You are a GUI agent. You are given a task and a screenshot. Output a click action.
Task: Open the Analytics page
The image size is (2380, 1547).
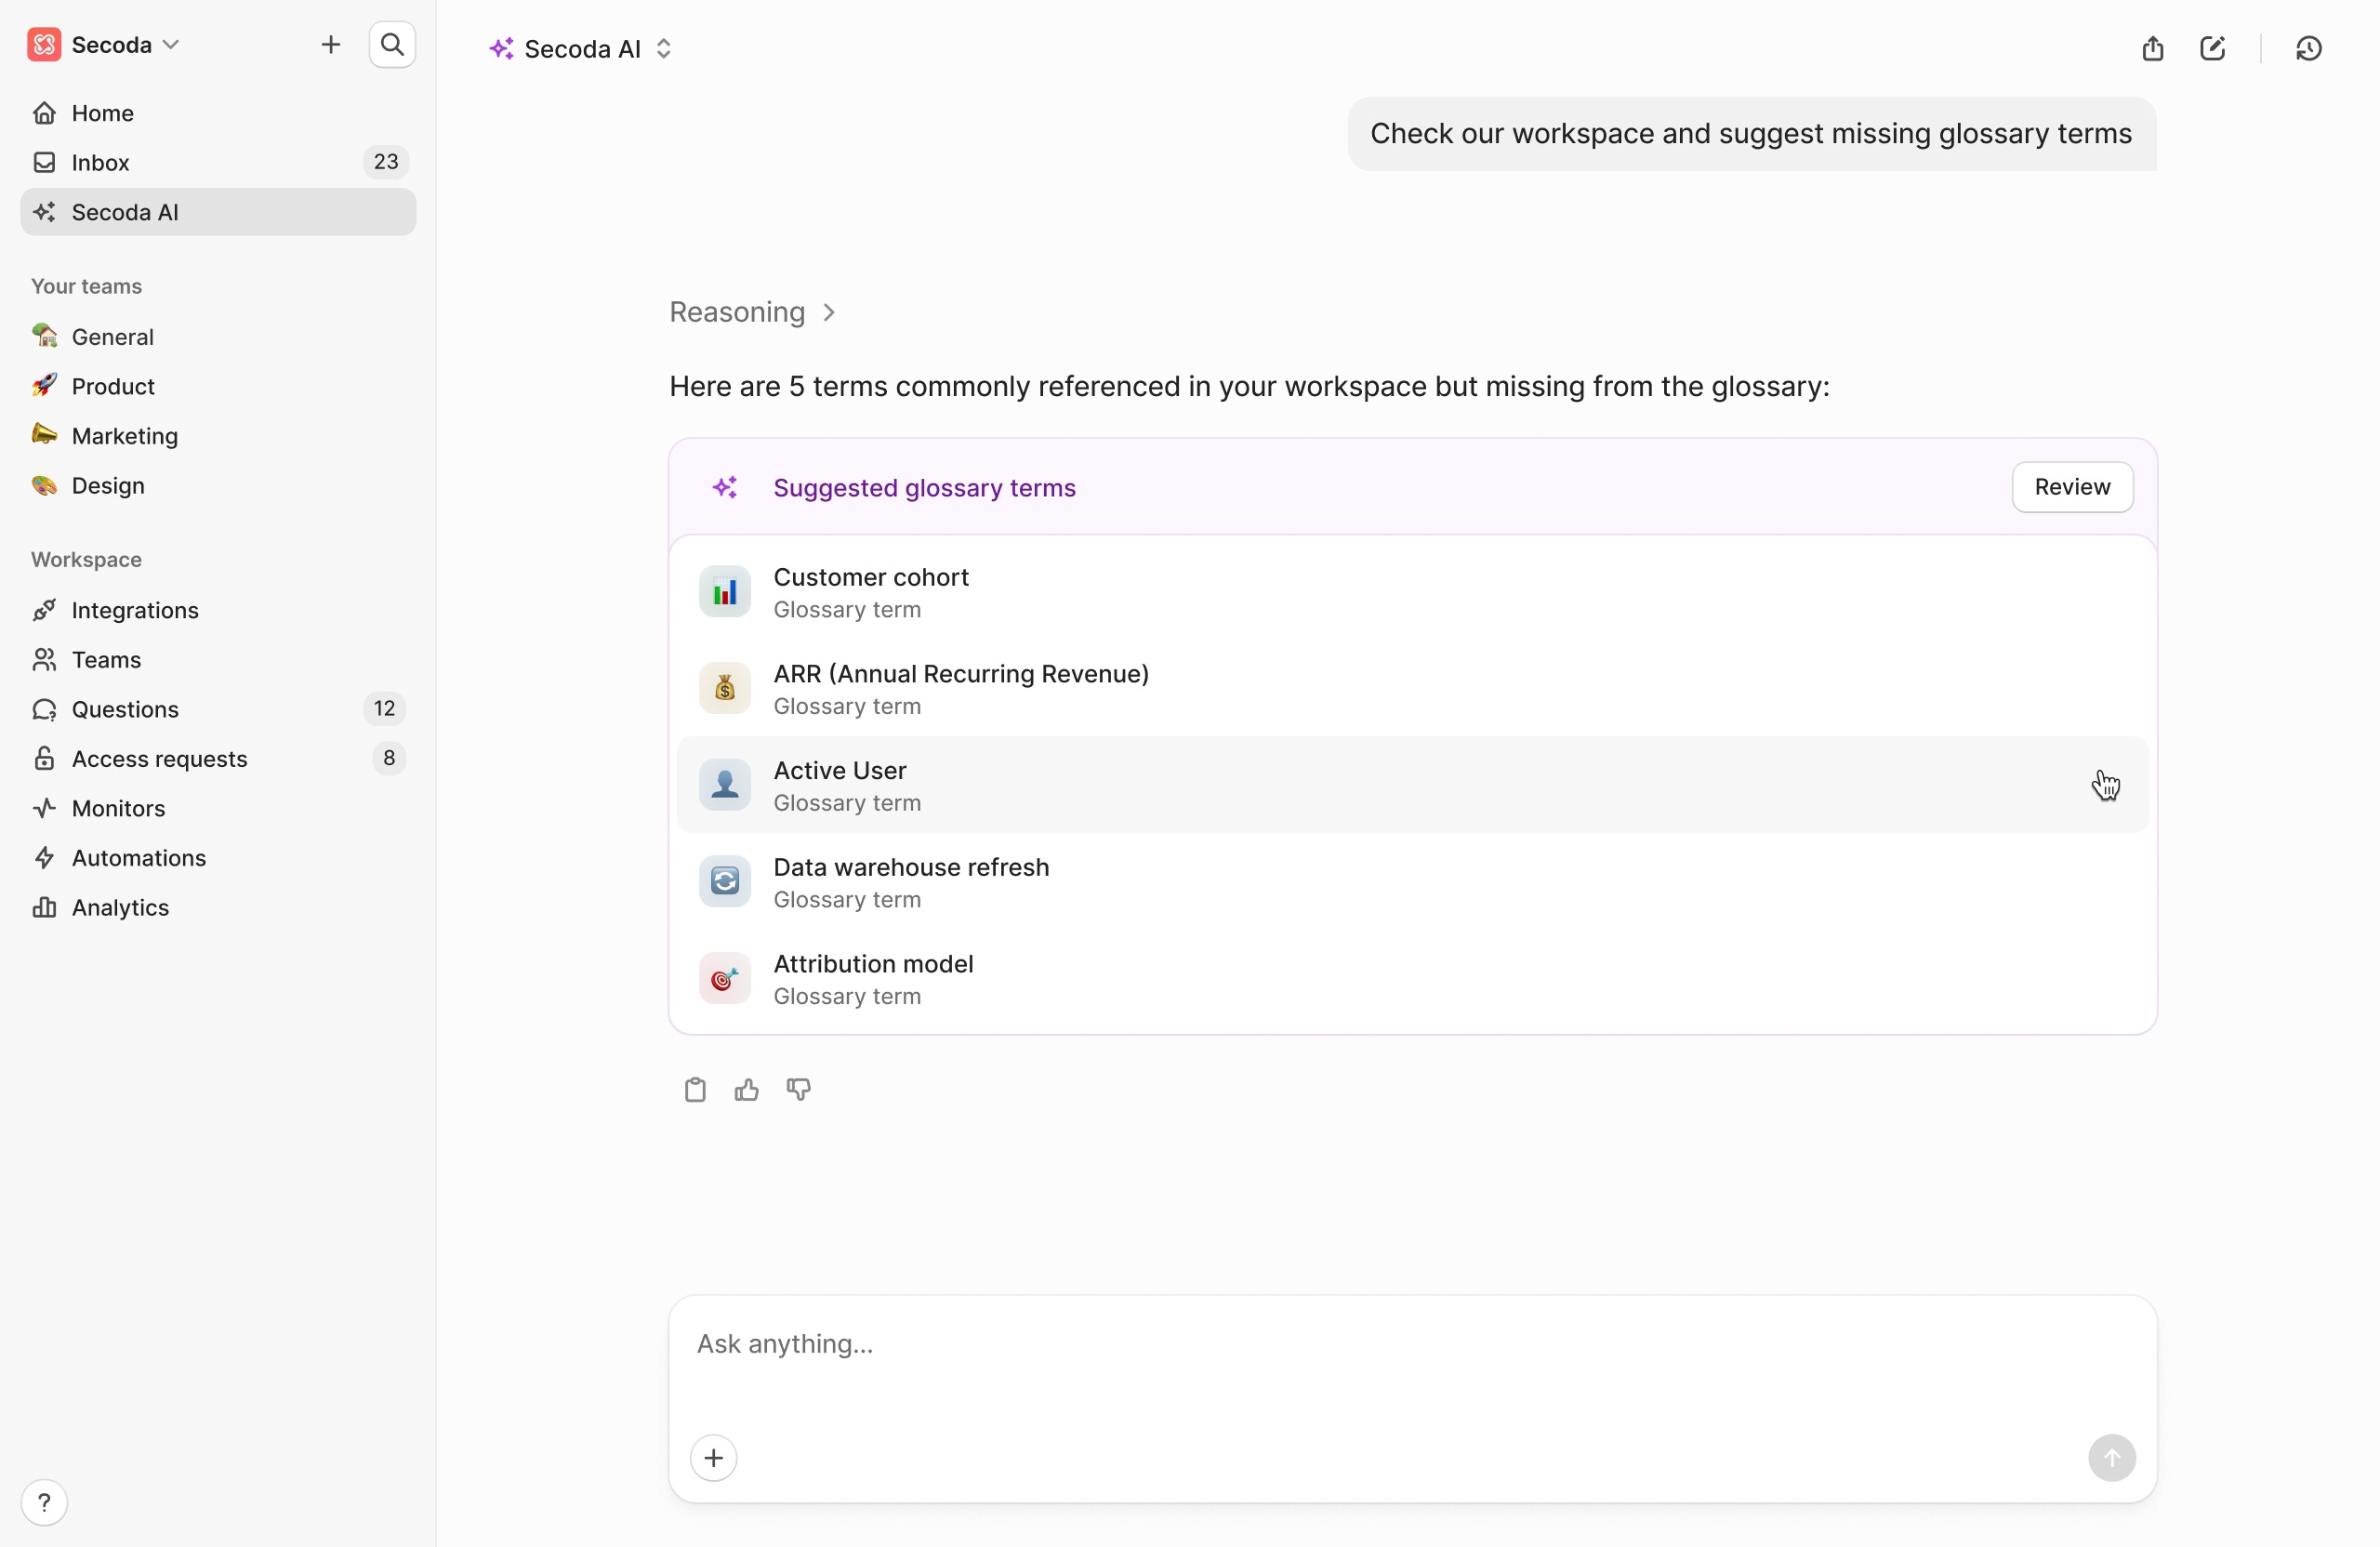[x=218, y=907]
